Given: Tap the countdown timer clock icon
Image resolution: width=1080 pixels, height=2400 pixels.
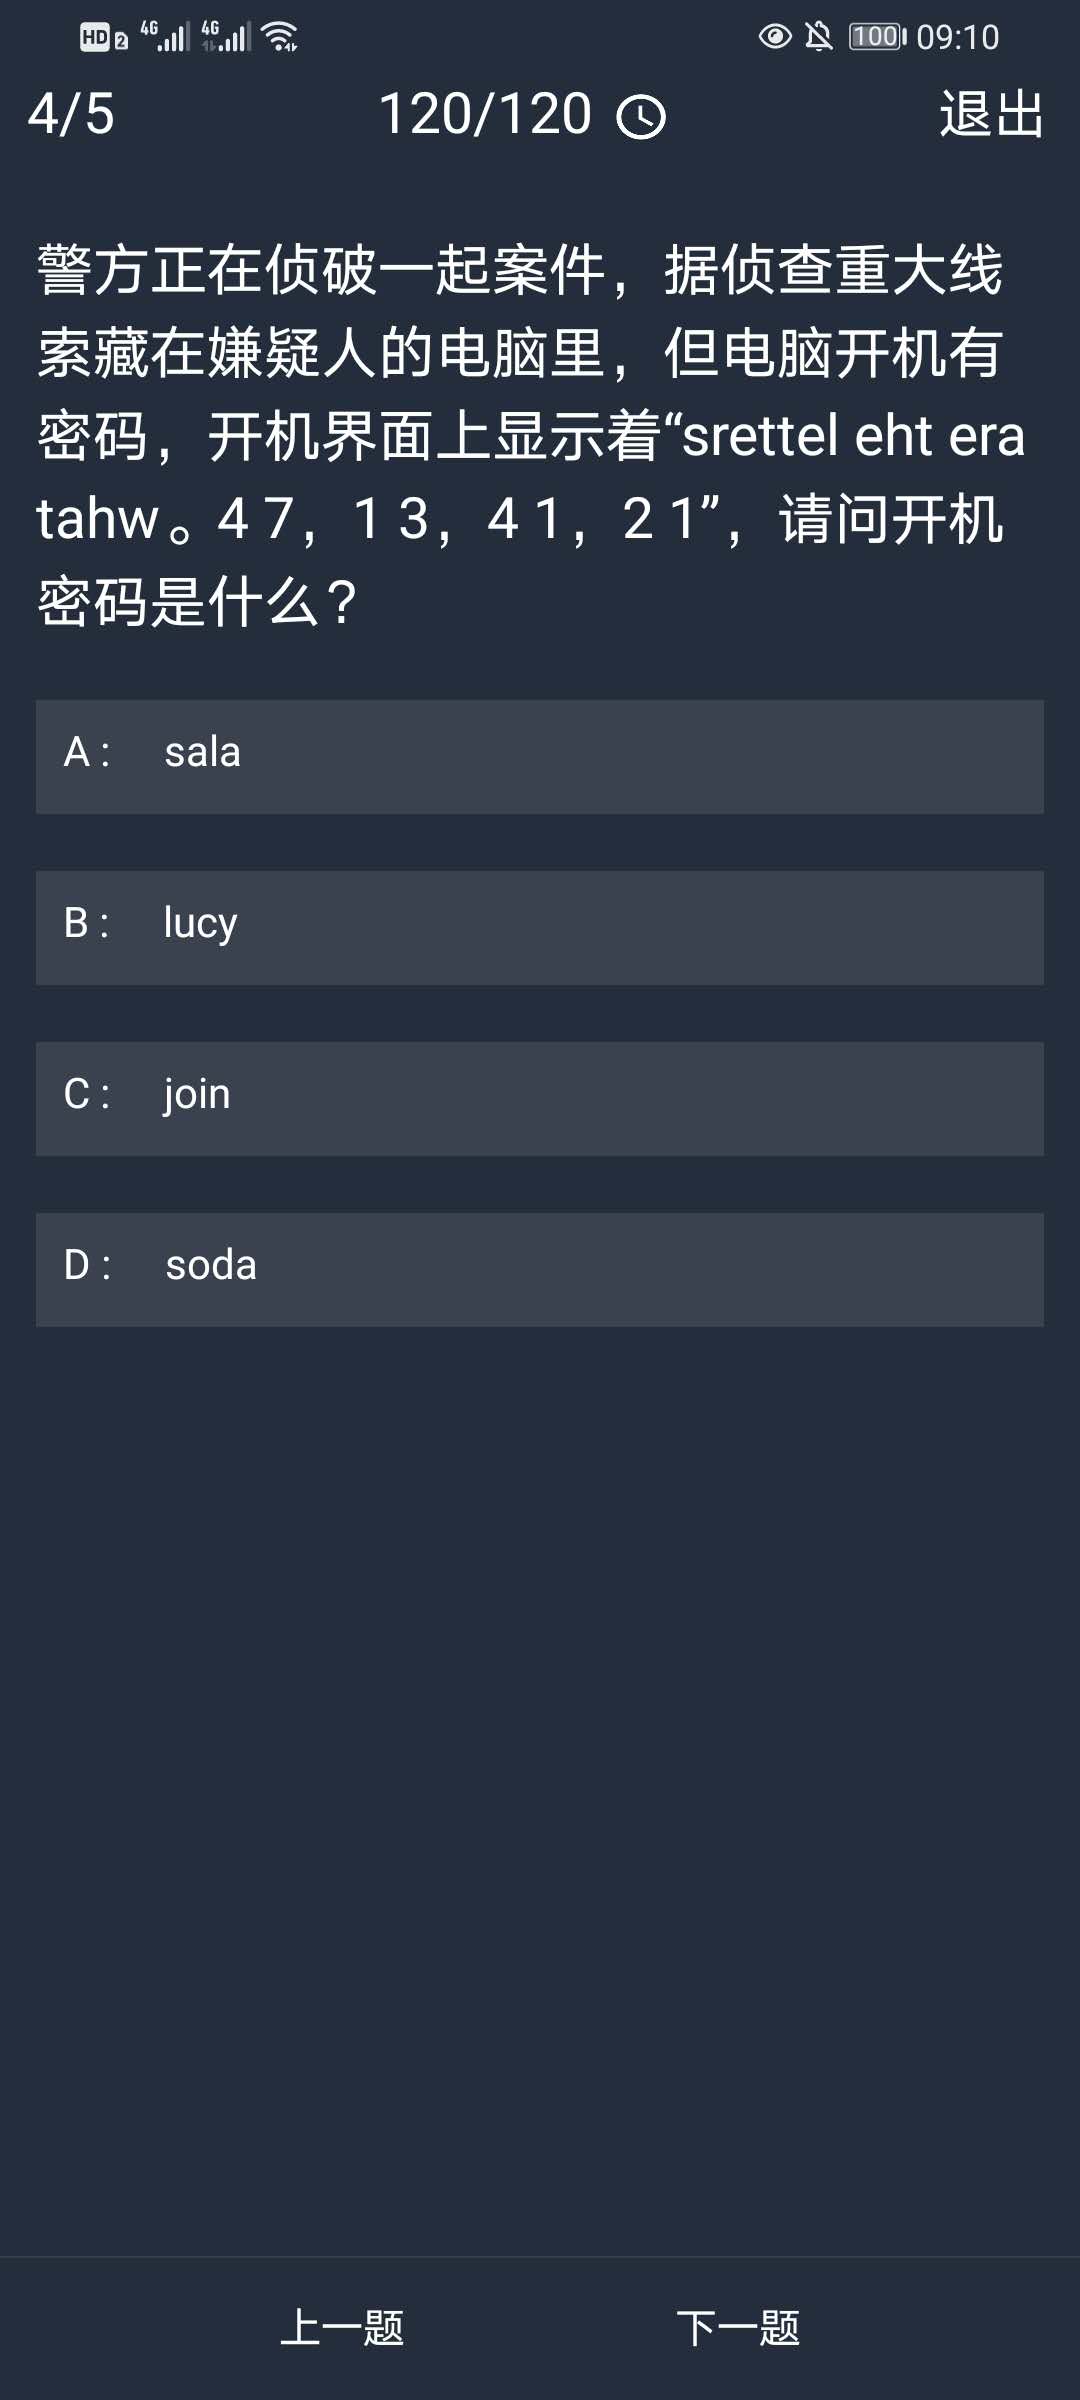Looking at the screenshot, I should pyautogui.click(x=641, y=117).
